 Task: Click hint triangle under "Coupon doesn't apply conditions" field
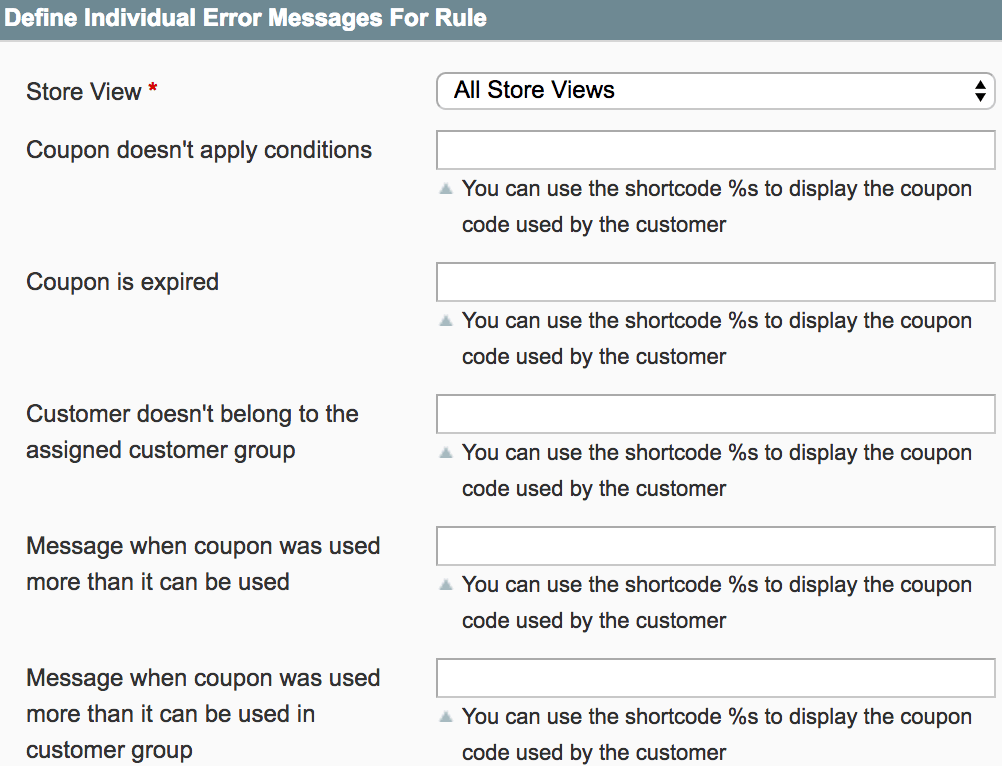click(446, 189)
